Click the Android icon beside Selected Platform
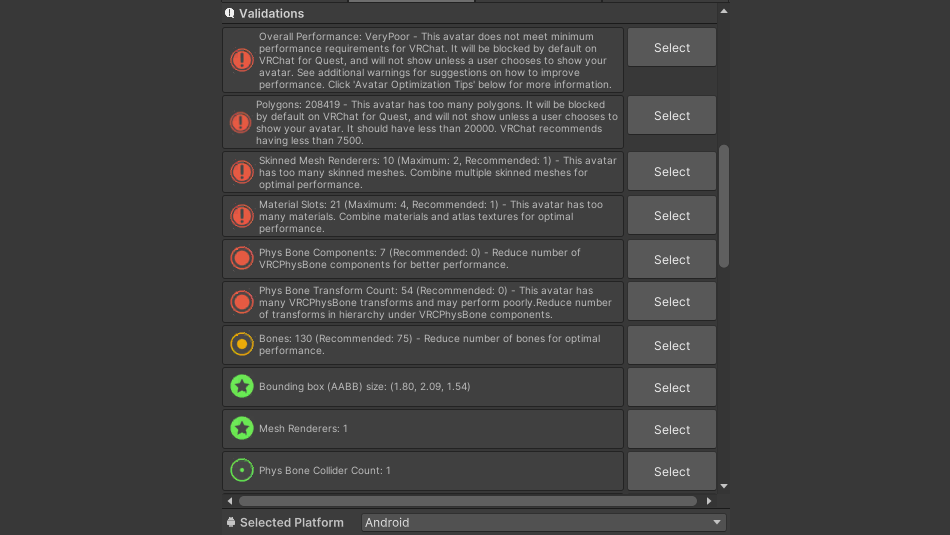 click(x=231, y=522)
